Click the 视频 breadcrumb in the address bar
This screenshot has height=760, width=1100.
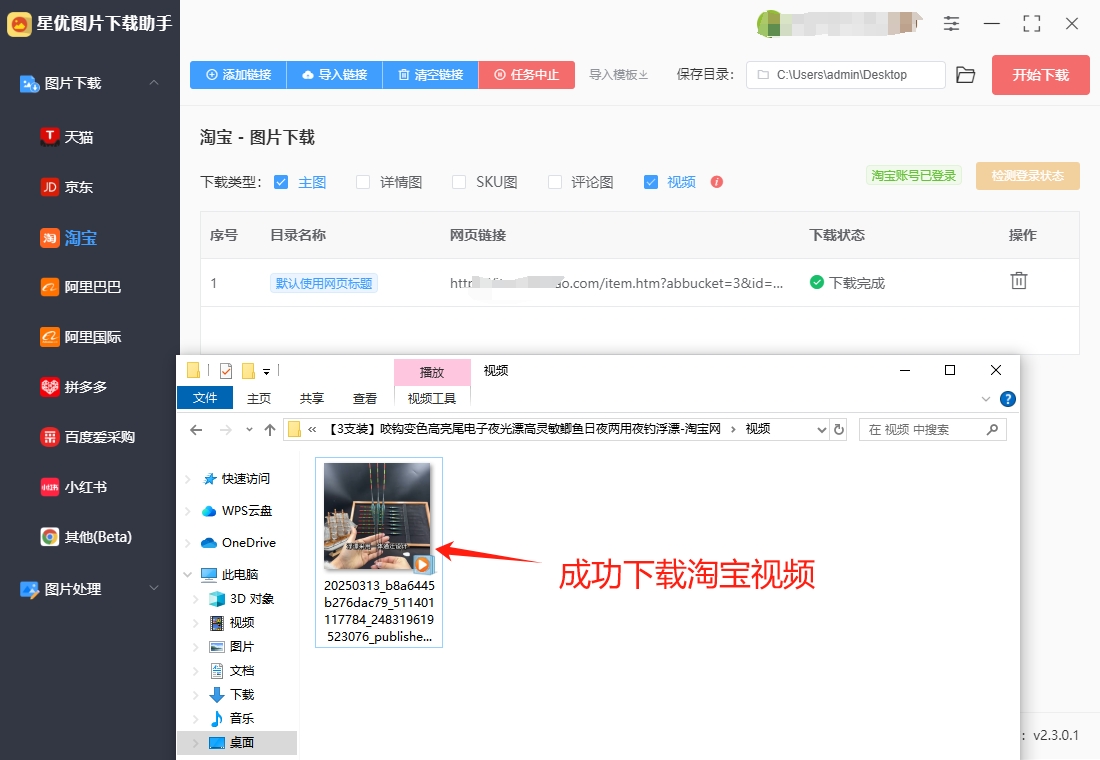(758, 429)
